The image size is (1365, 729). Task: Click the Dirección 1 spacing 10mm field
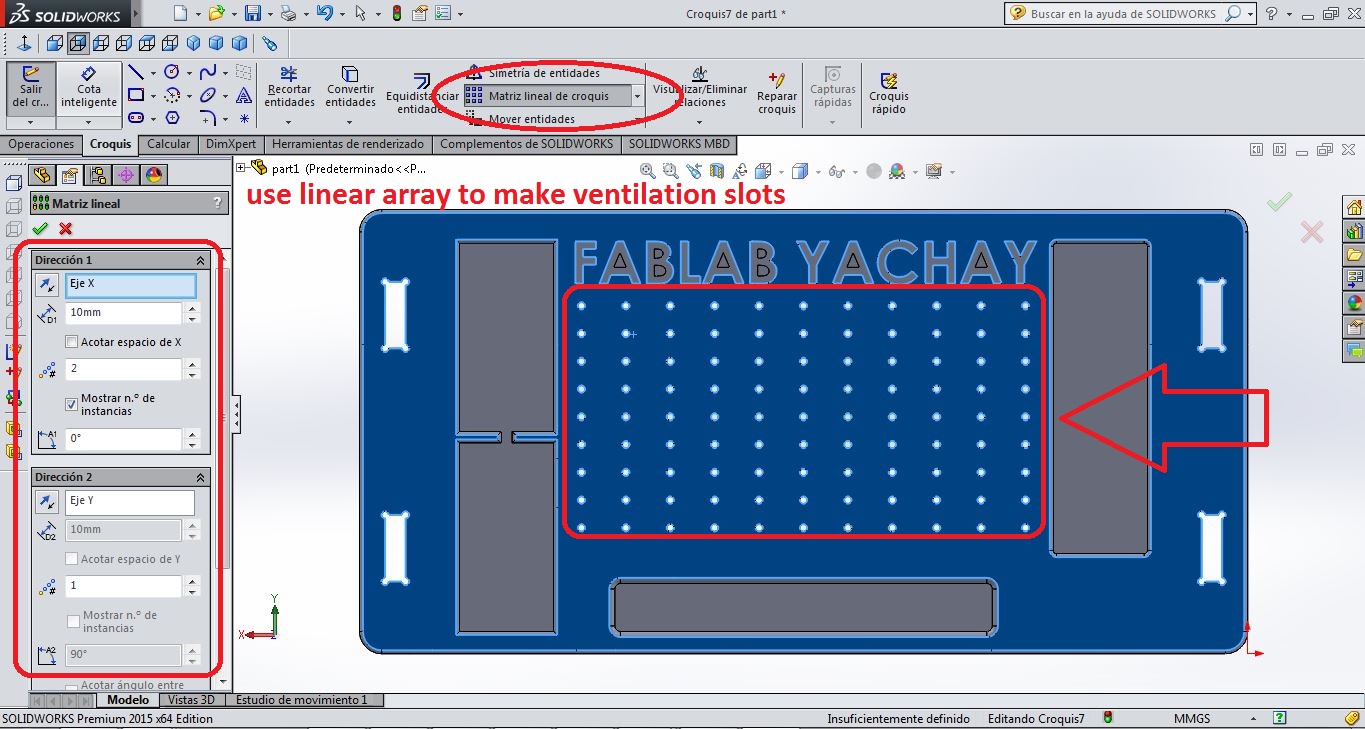[x=124, y=313]
